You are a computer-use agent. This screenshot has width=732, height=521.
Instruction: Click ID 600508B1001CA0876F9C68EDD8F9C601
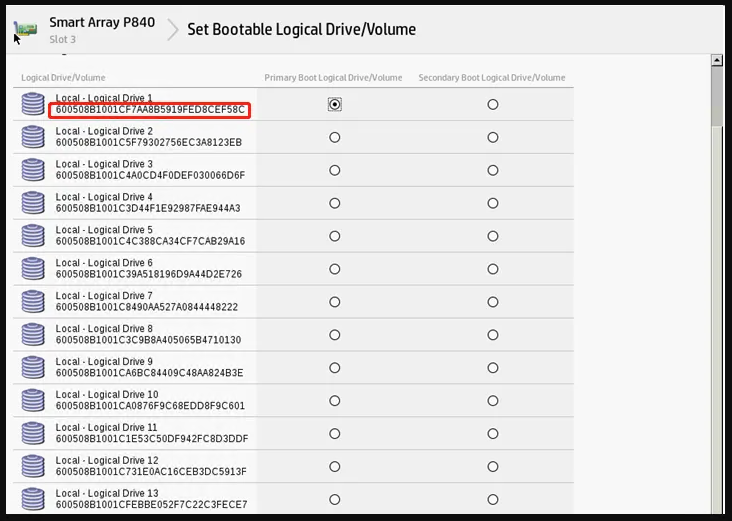coord(150,406)
